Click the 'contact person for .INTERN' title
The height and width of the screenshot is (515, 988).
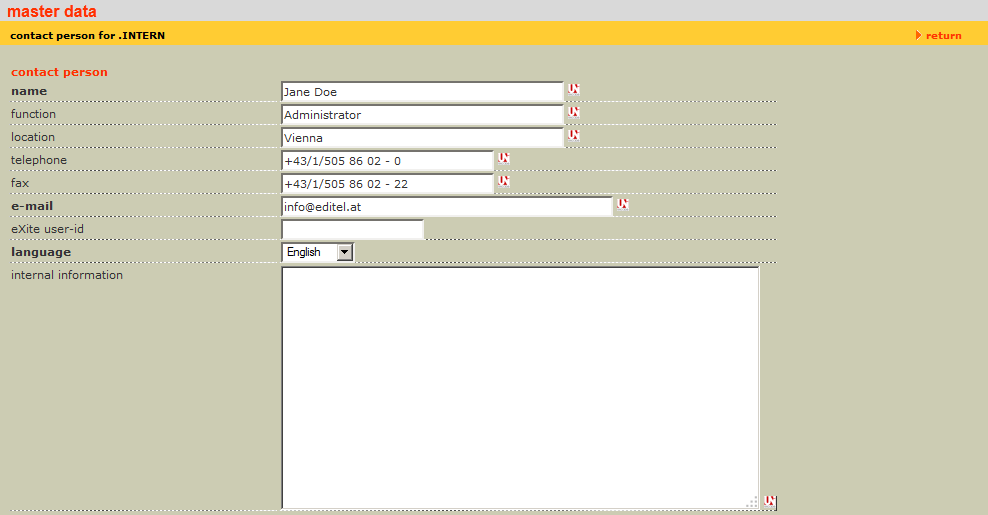click(x=88, y=35)
